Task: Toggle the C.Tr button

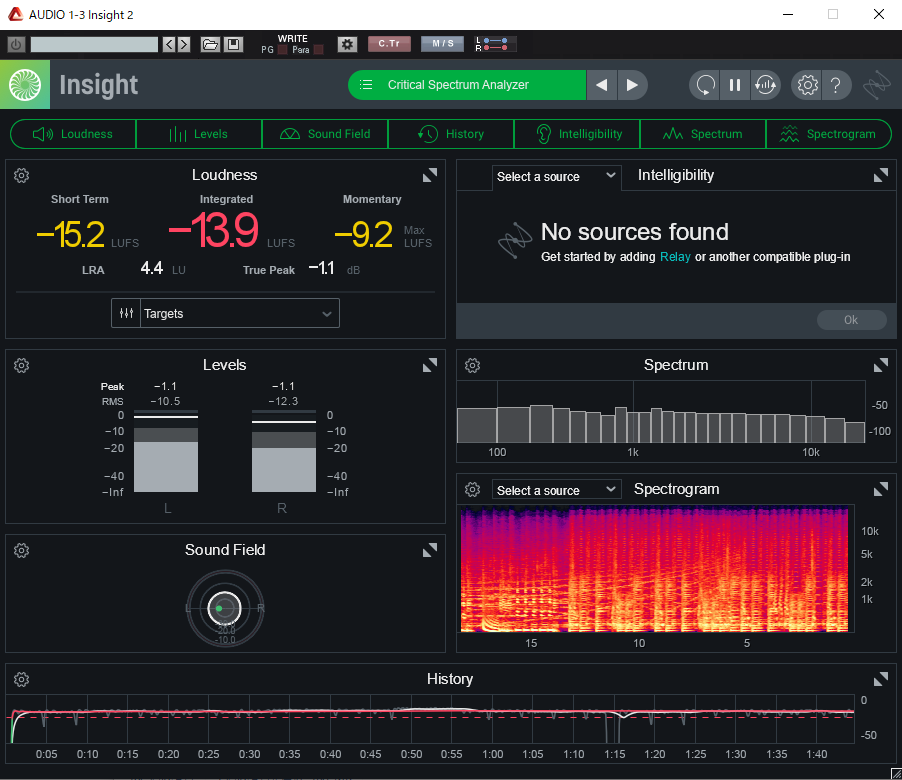Action: (389, 44)
